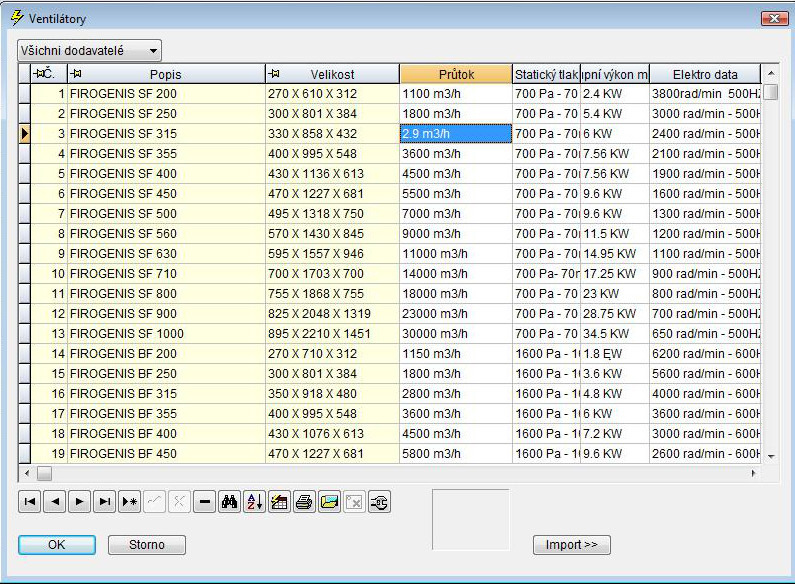795x584 pixels.
Task: Click the 3600 m3/h cell of BF 355
Action: click(456, 414)
